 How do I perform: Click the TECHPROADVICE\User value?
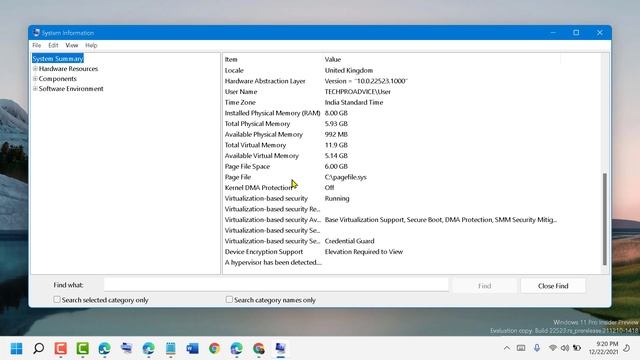click(358, 91)
